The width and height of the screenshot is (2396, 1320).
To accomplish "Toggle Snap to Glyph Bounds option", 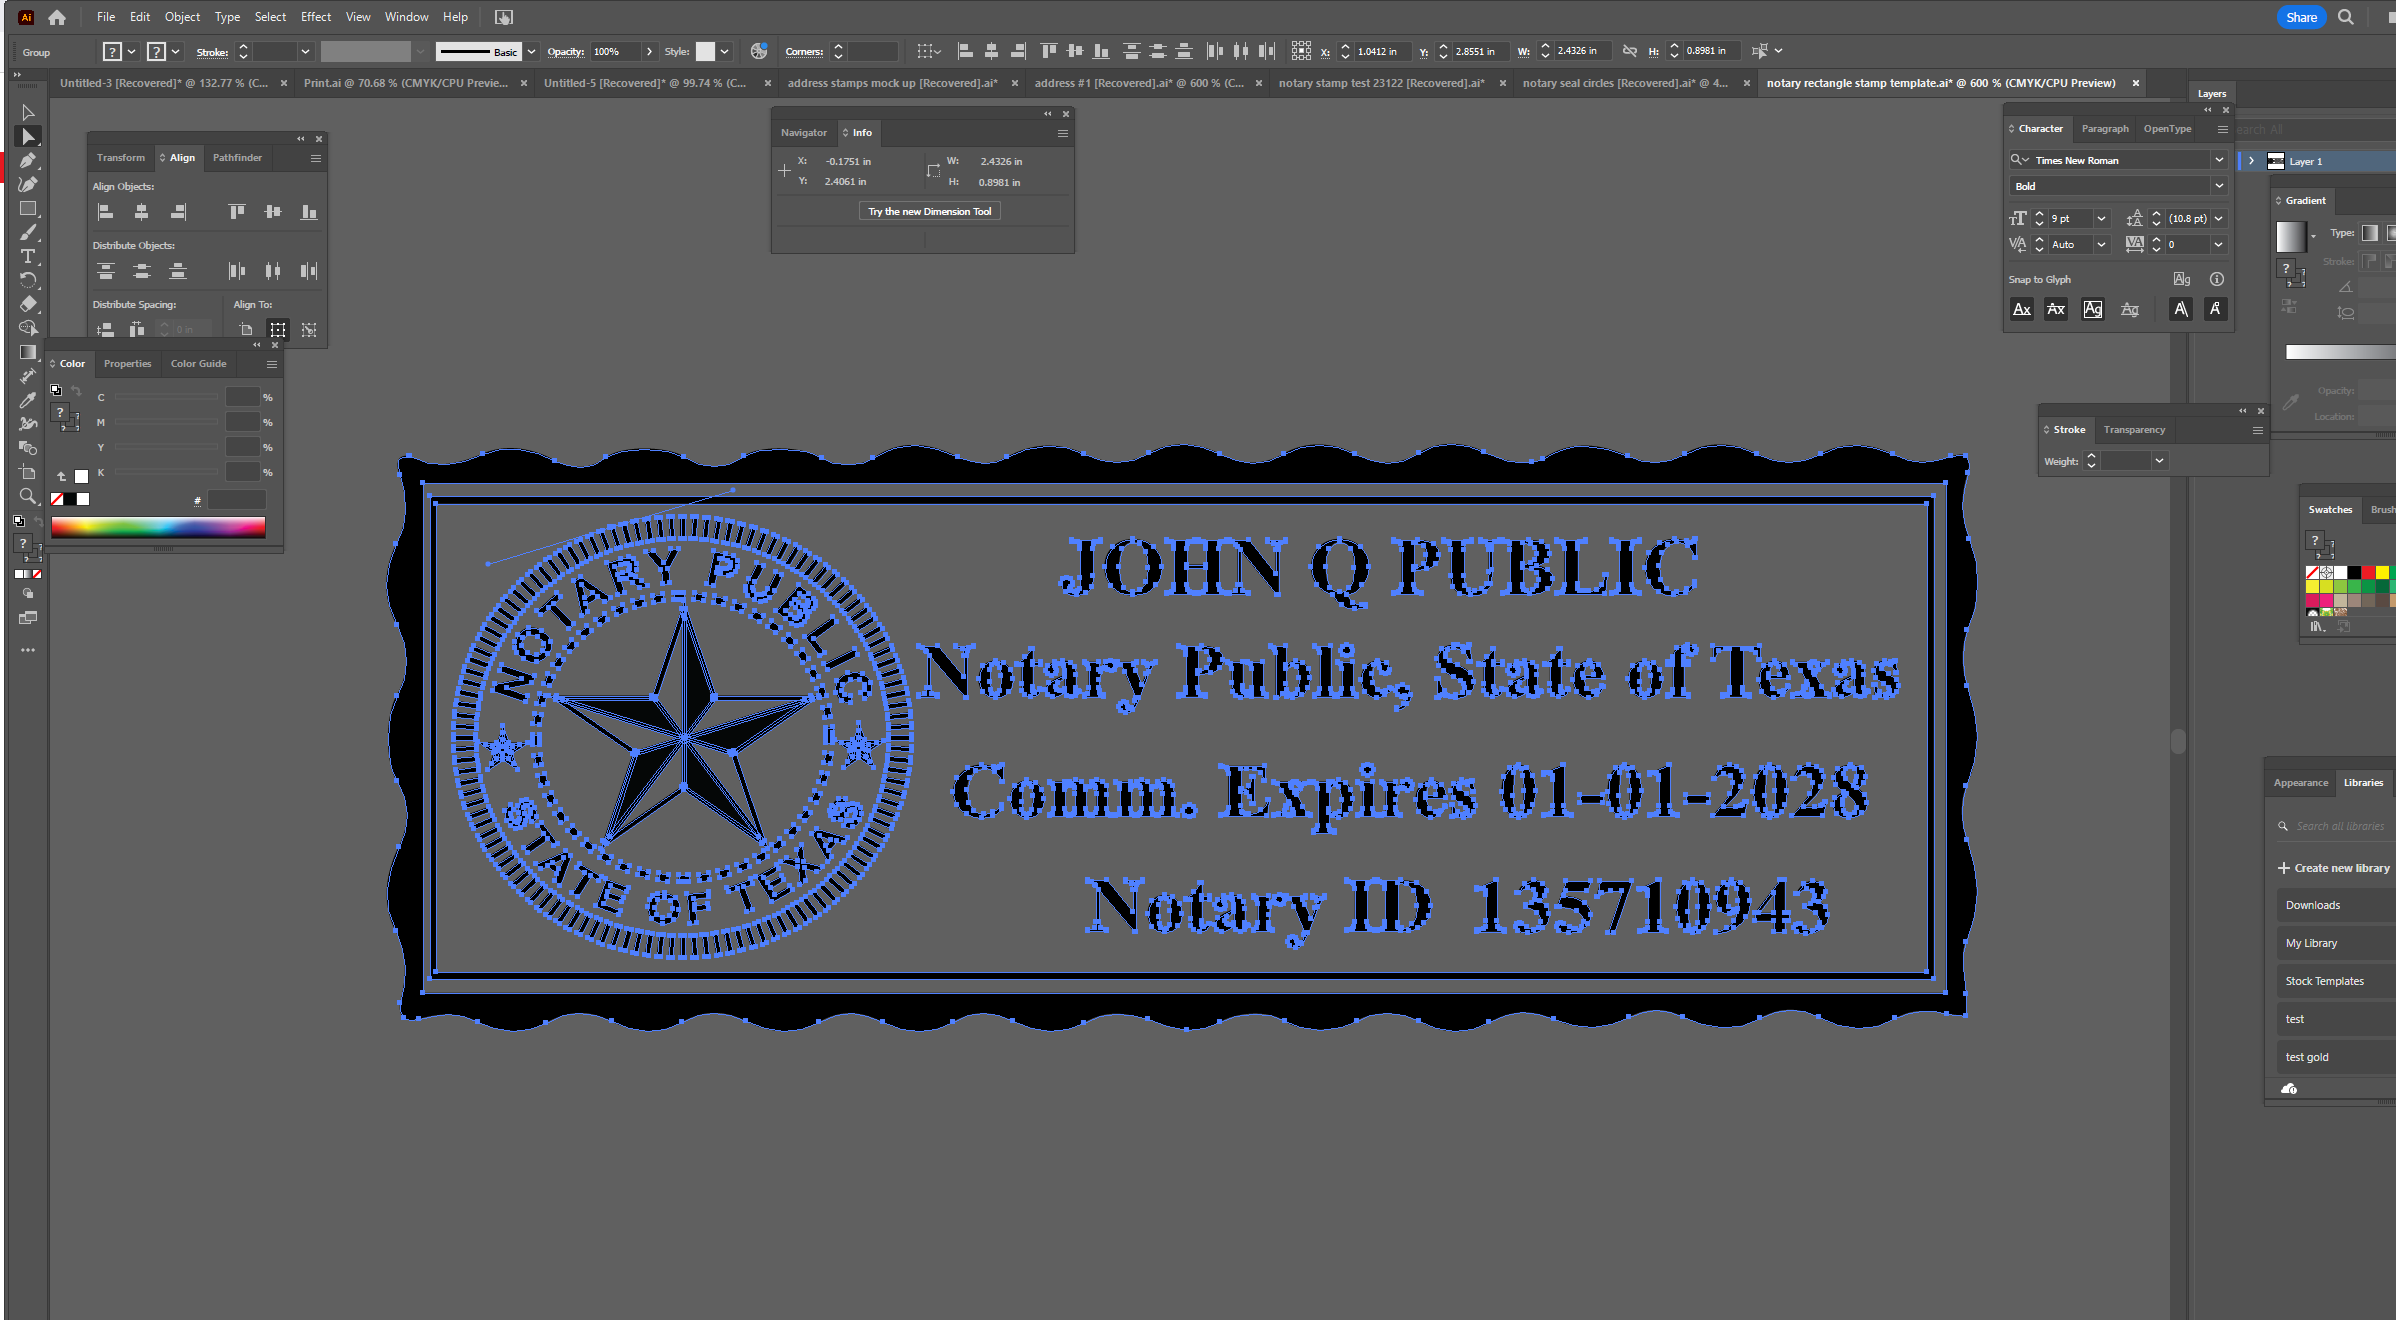I will pyautogui.click(x=2092, y=310).
